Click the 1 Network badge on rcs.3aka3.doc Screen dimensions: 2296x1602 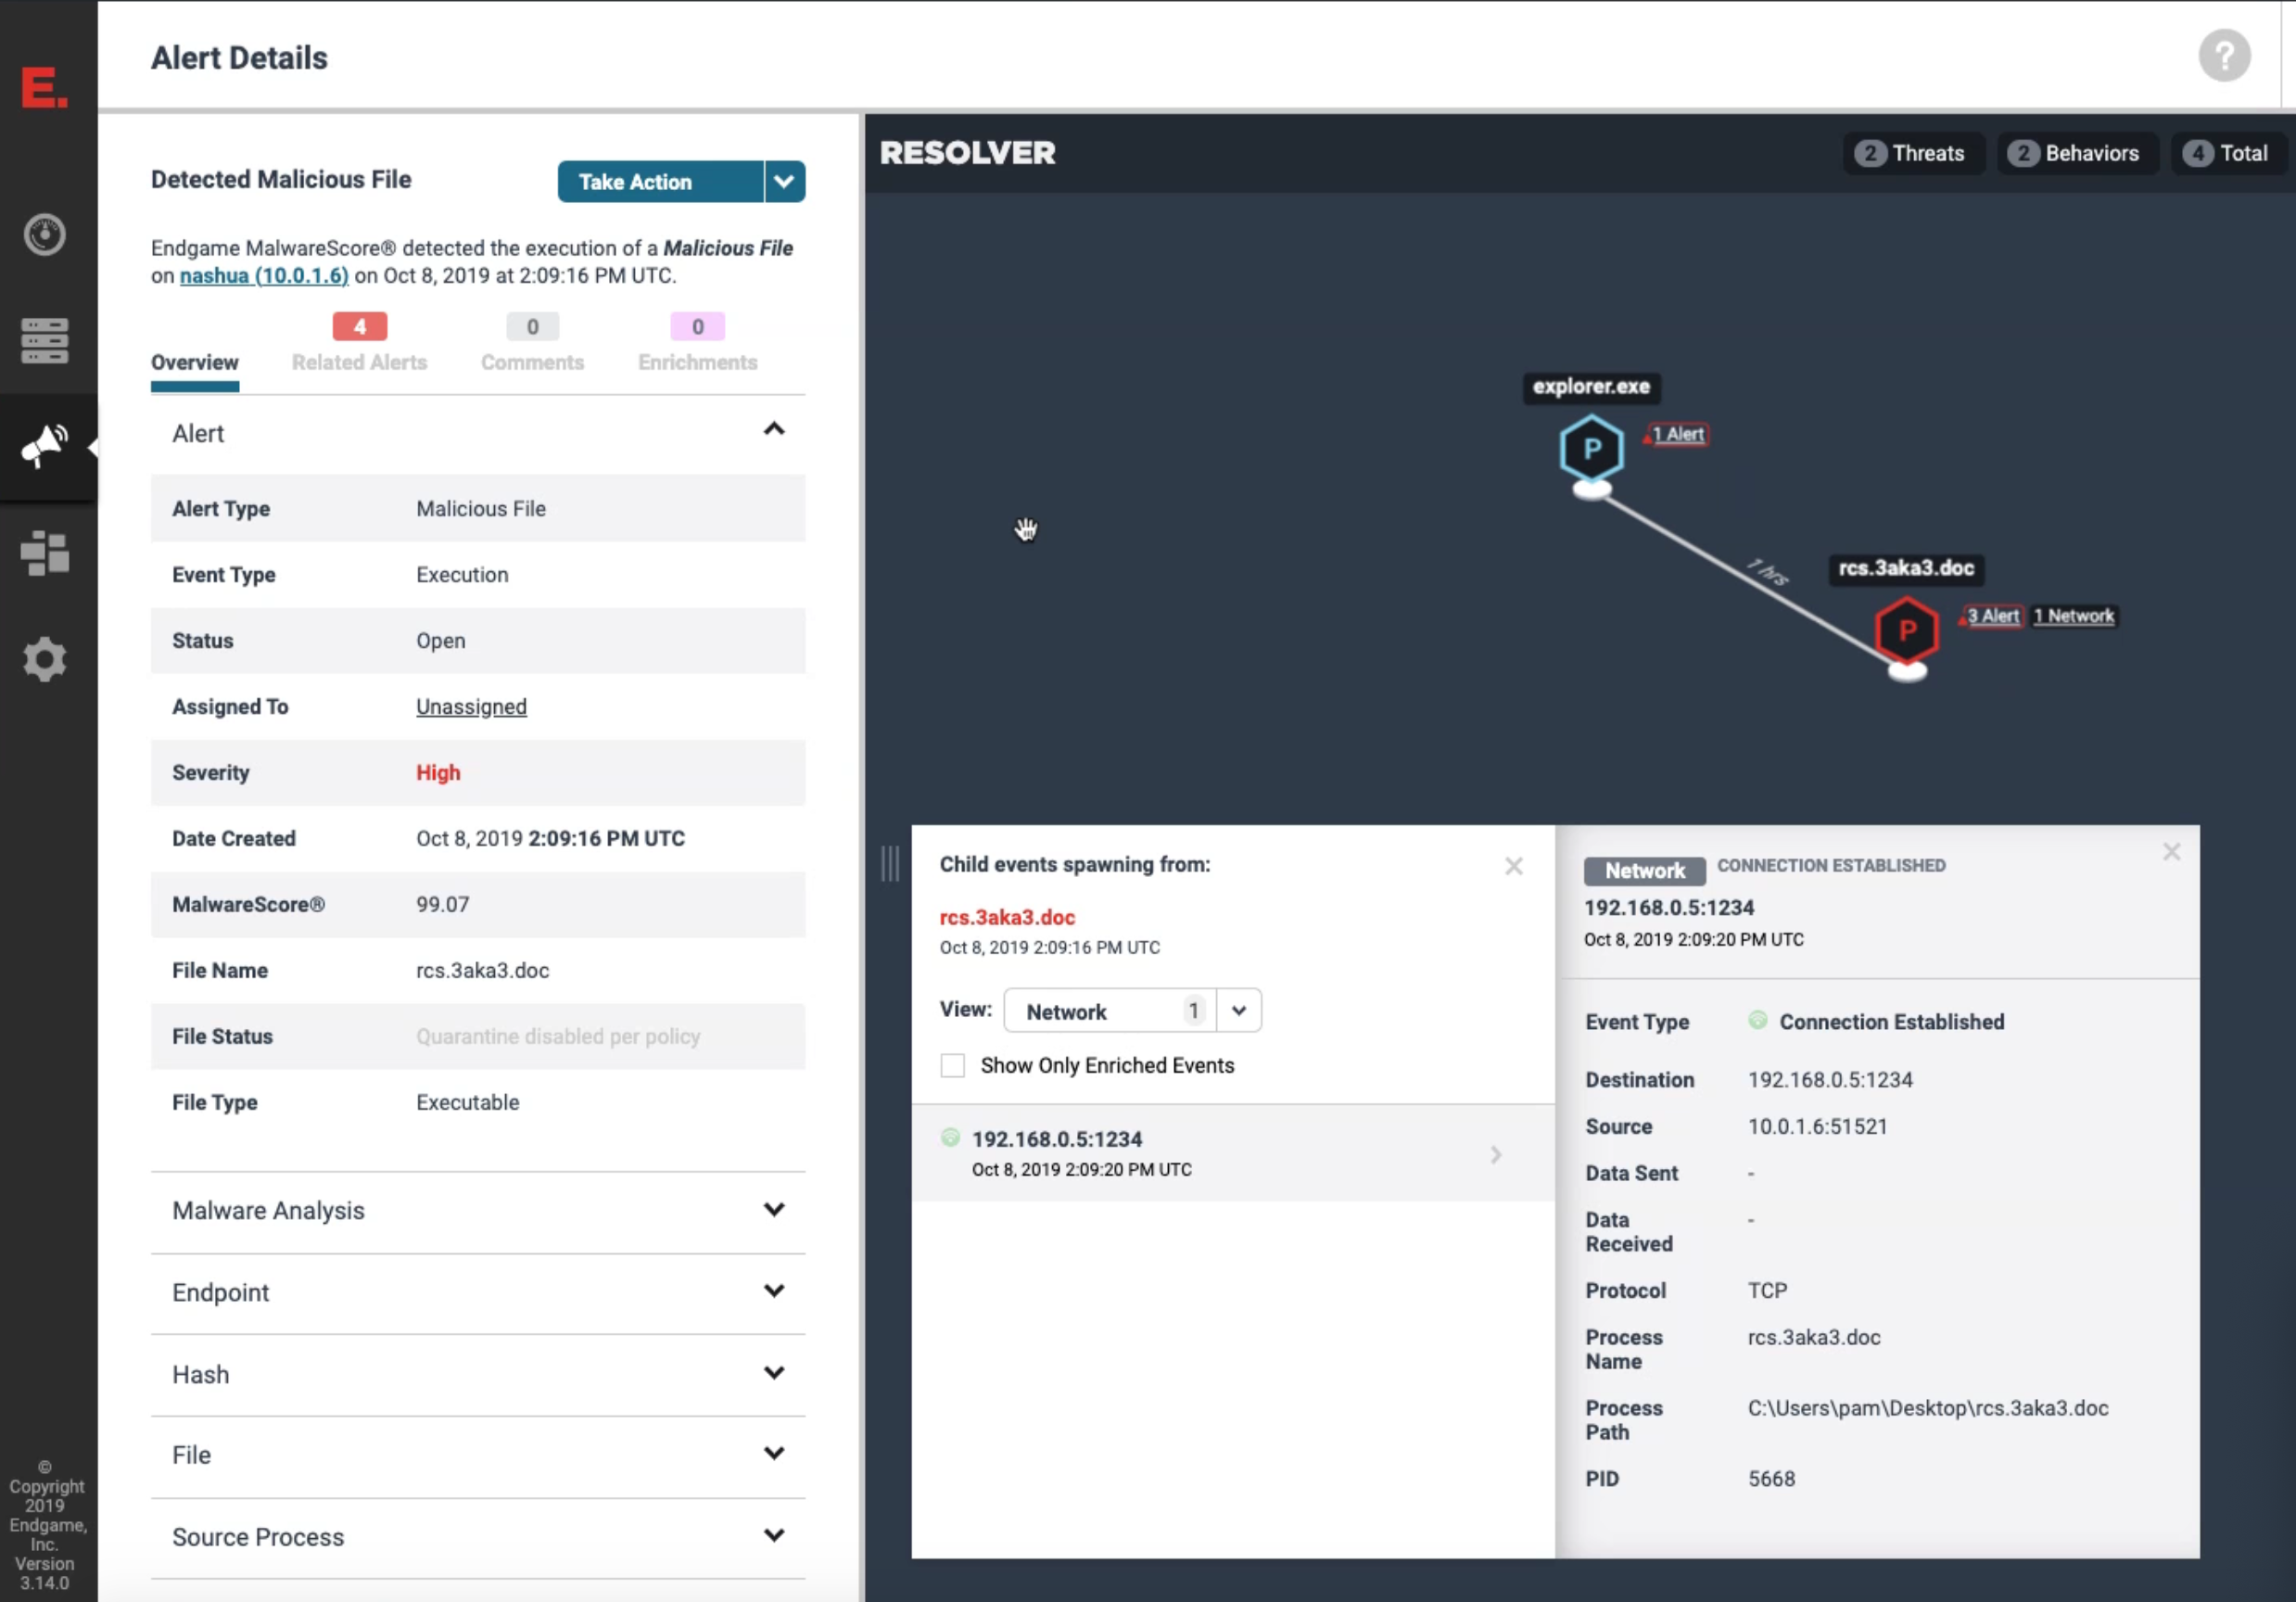coord(2074,616)
